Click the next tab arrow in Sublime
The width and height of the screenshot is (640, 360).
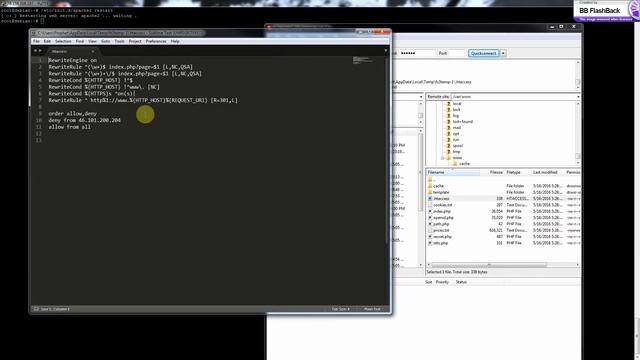point(40,51)
